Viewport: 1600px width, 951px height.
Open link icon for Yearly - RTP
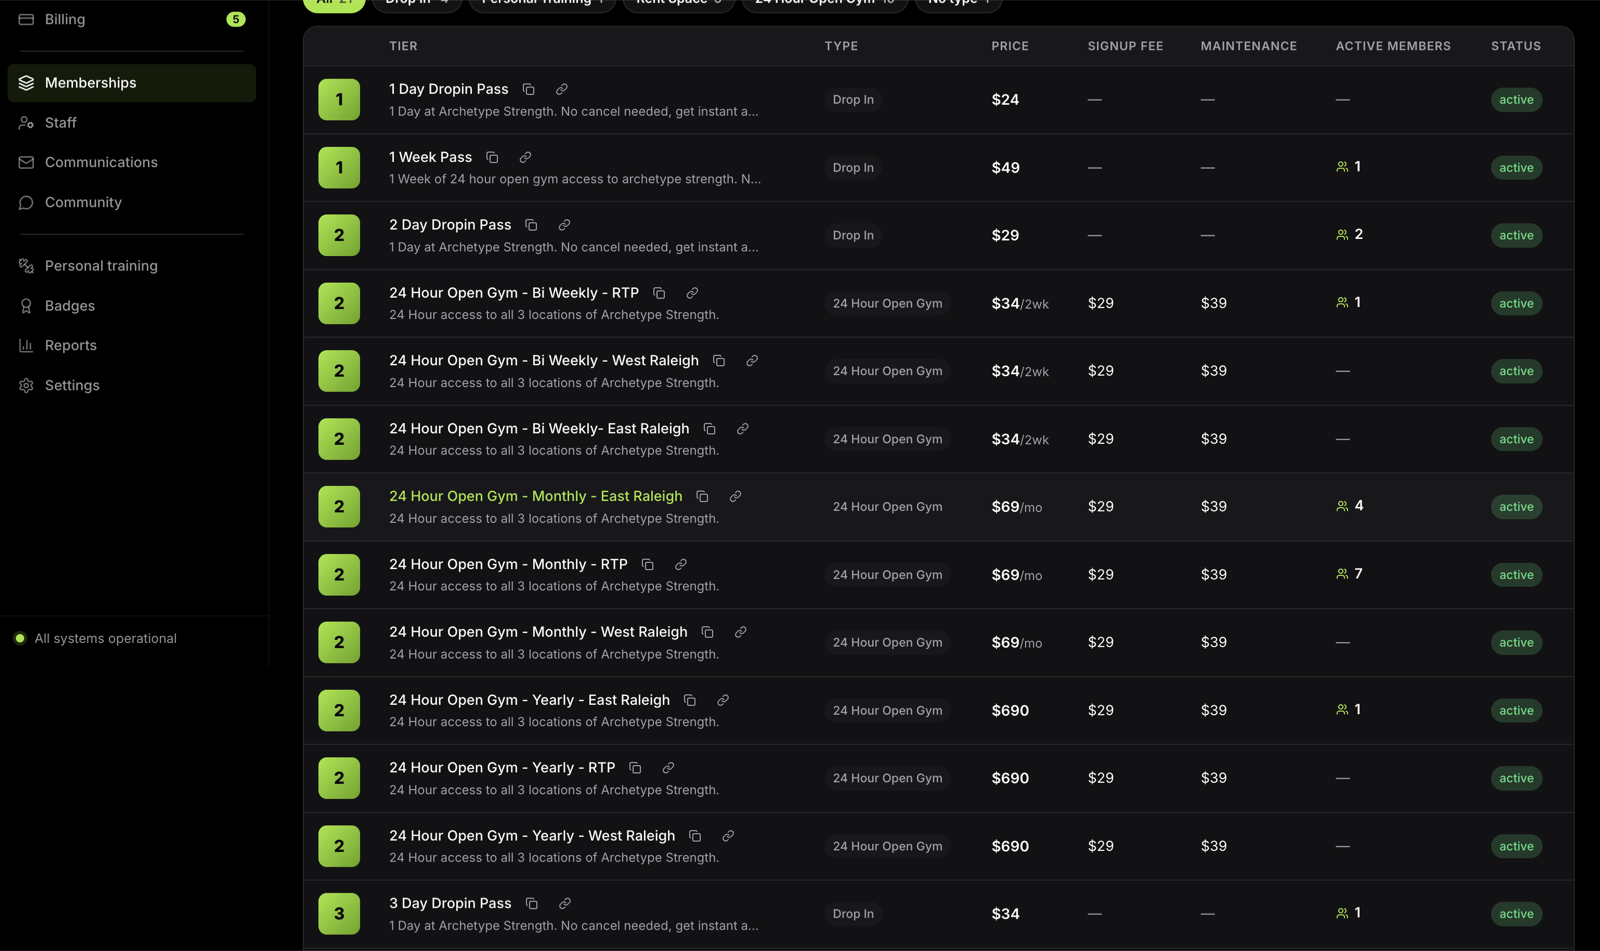[668, 768]
